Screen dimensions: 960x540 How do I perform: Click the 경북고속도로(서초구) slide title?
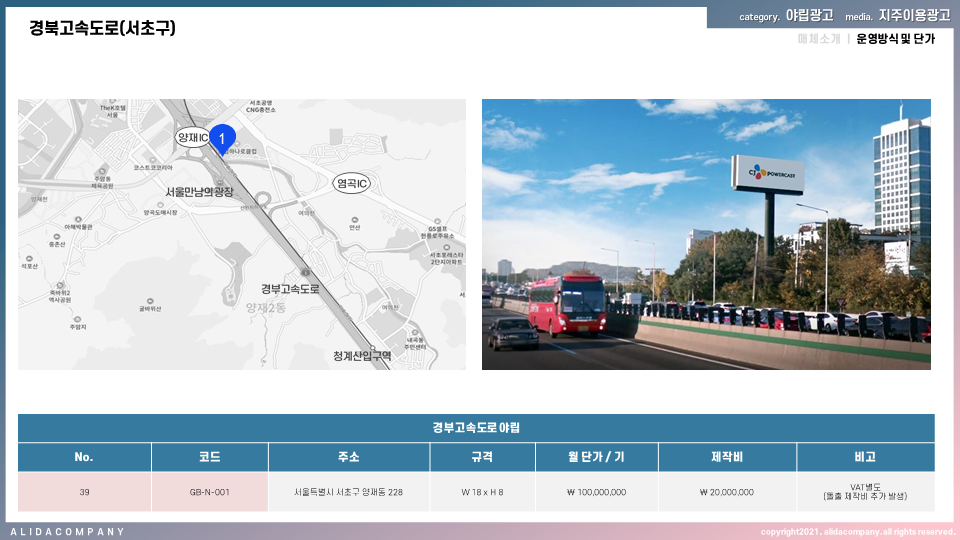(x=103, y=28)
